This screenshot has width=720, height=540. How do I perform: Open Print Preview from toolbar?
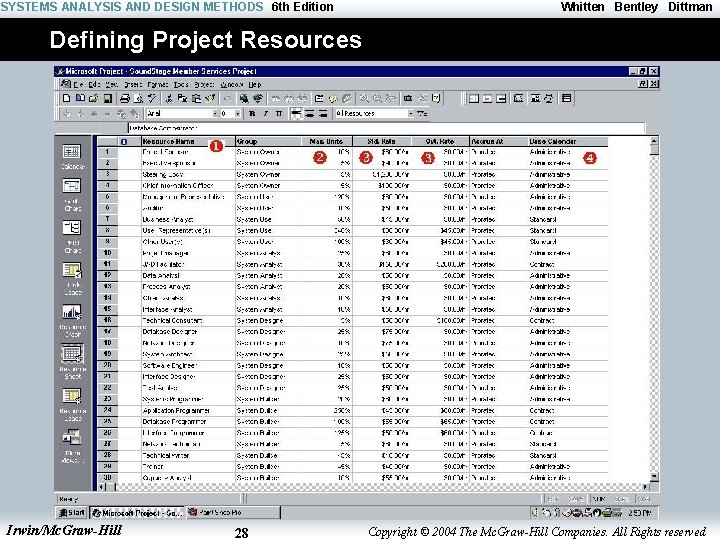point(138,98)
